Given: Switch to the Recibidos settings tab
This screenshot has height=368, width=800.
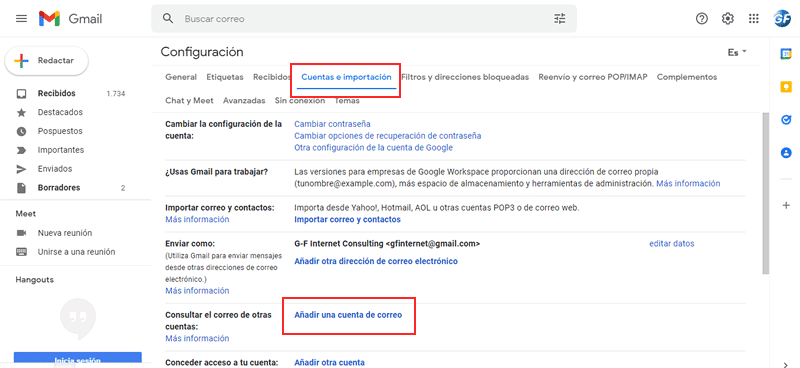Looking at the screenshot, I should pyautogui.click(x=272, y=77).
